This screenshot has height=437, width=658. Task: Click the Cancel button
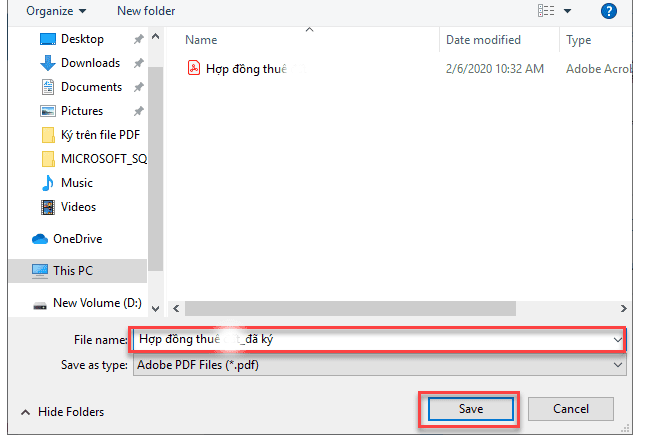[x=571, y=409]
